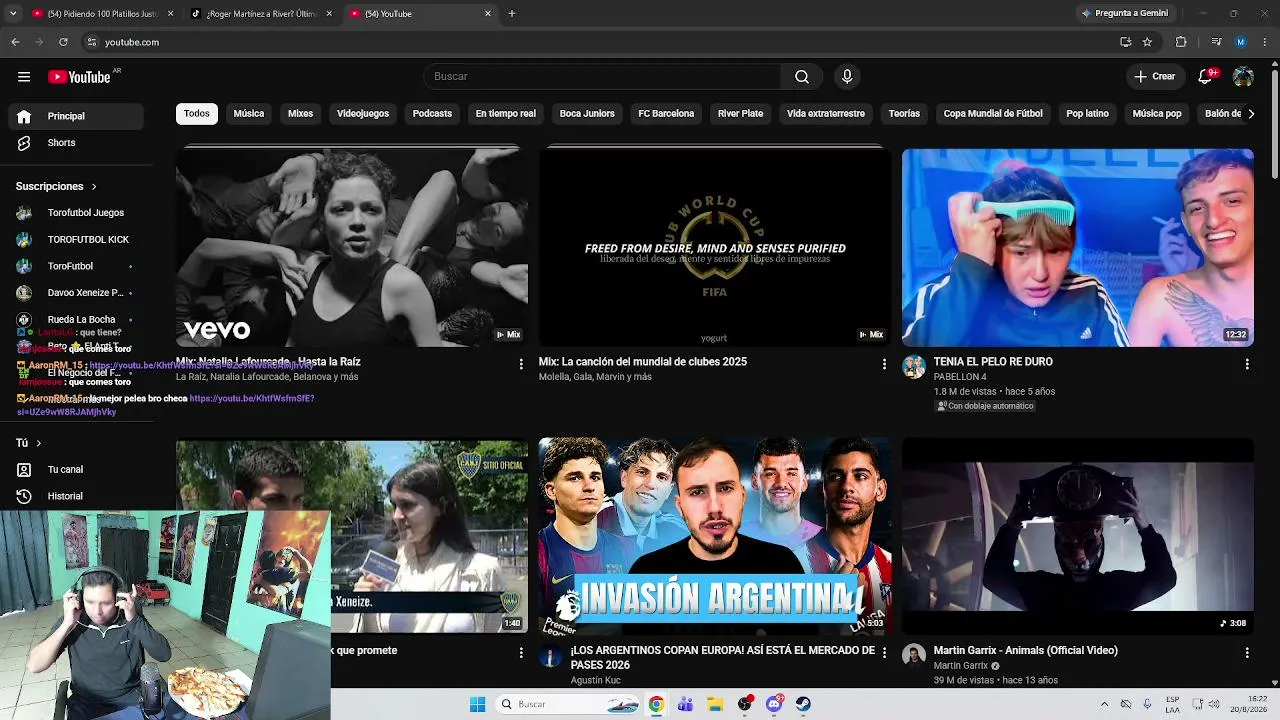
Task: Open Tu canal in the sidebar
Action: click(76, 470)
